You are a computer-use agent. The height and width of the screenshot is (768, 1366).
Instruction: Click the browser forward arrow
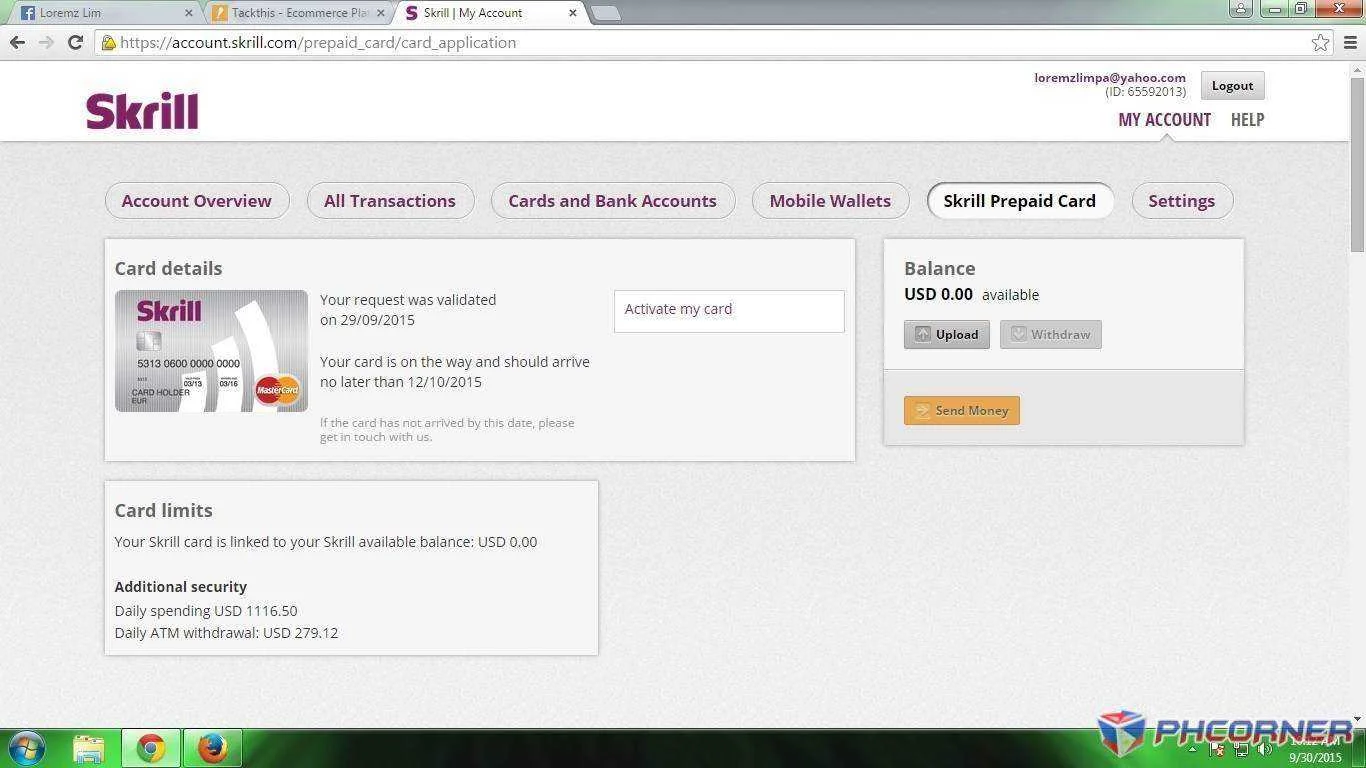(46, 42)
